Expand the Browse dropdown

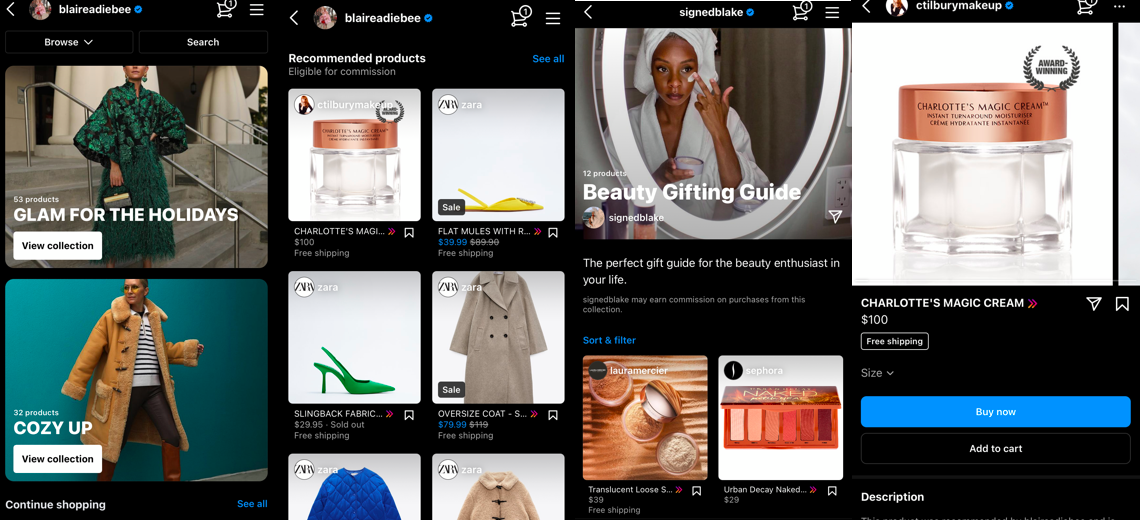pos(69,42)
